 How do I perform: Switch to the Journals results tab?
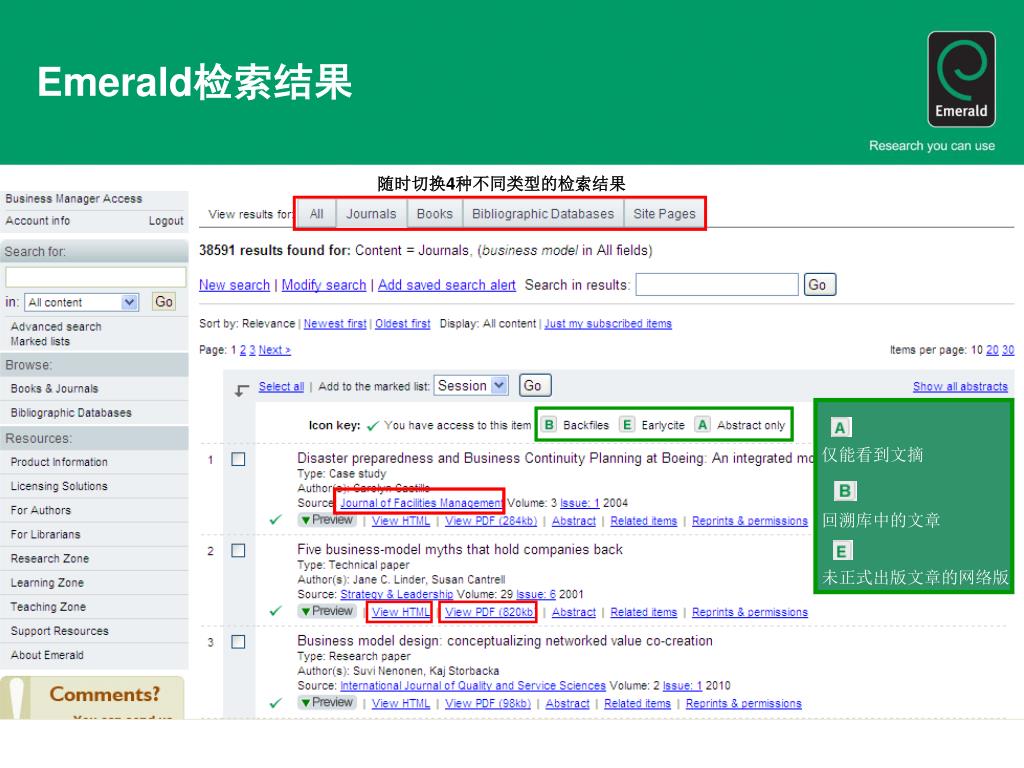372,214
